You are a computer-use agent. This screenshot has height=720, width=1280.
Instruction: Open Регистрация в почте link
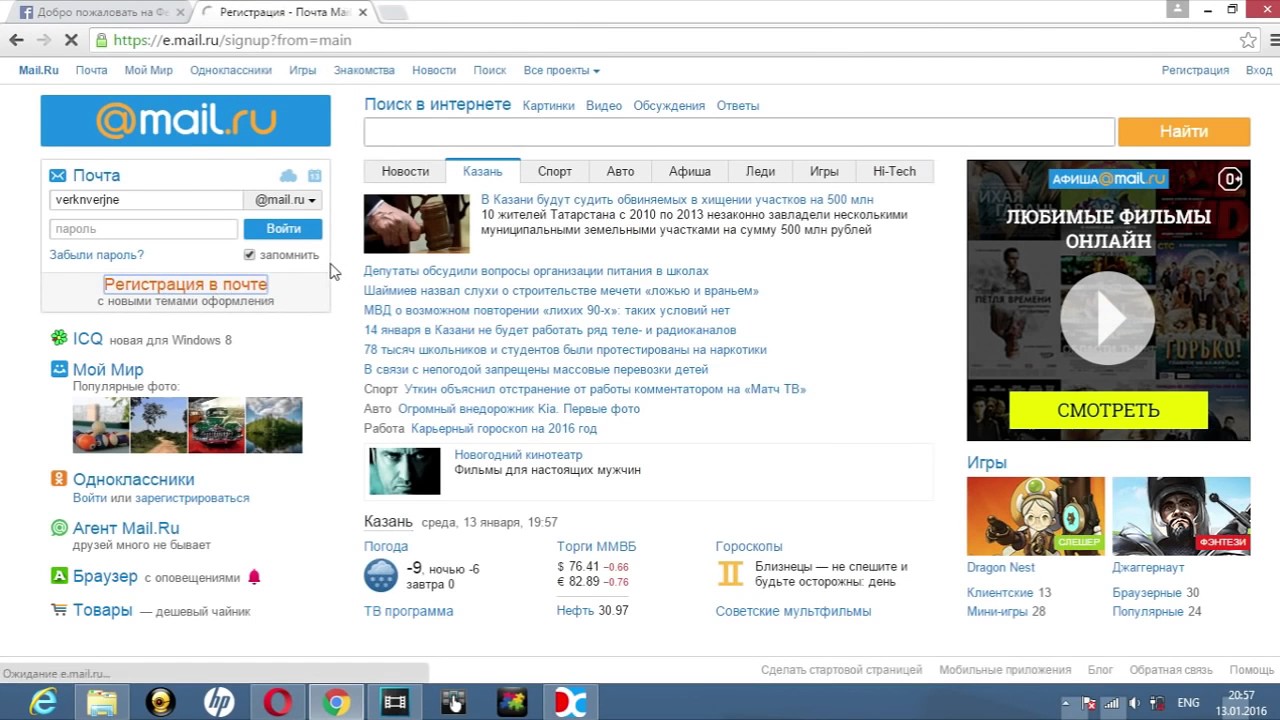tap(185, 284)
